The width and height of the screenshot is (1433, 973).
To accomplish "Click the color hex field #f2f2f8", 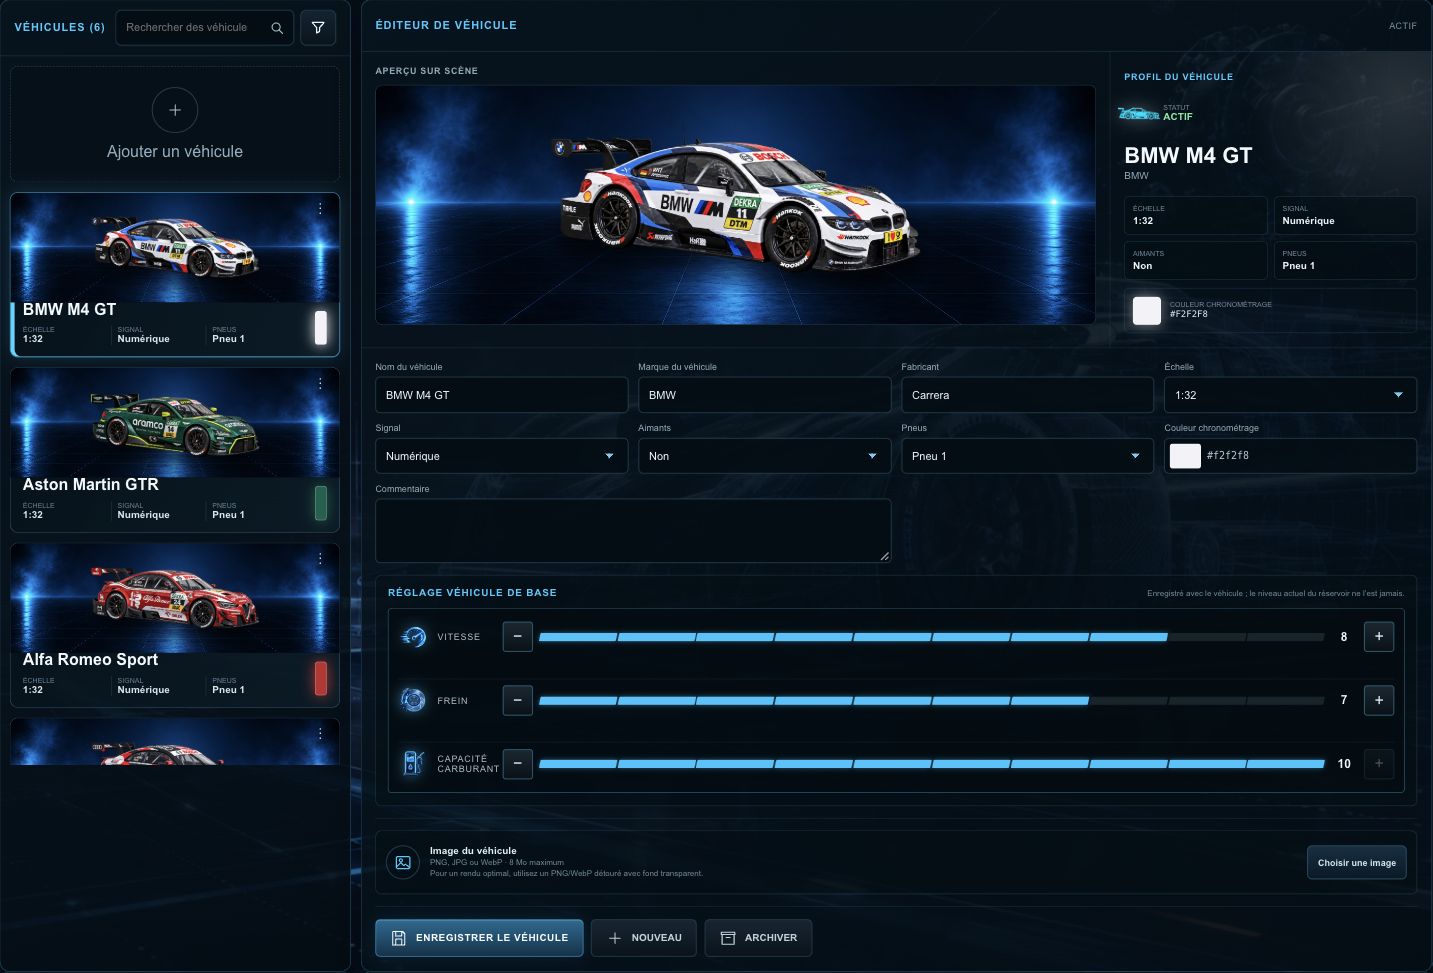I will click(x=1227, y=456).
